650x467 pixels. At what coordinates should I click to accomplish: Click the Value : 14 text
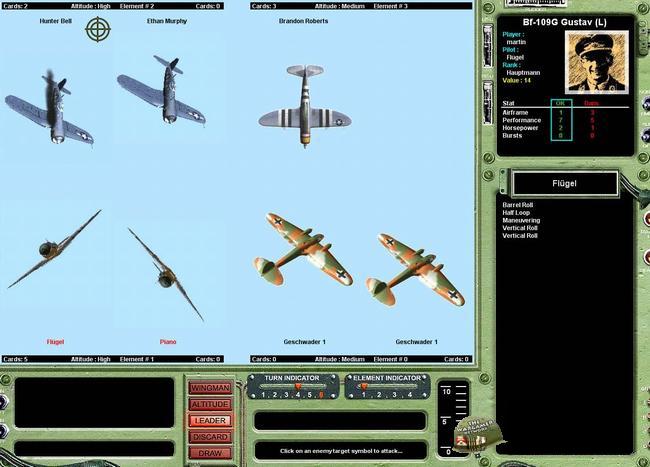pyautogui.click(x=517, y=80)
